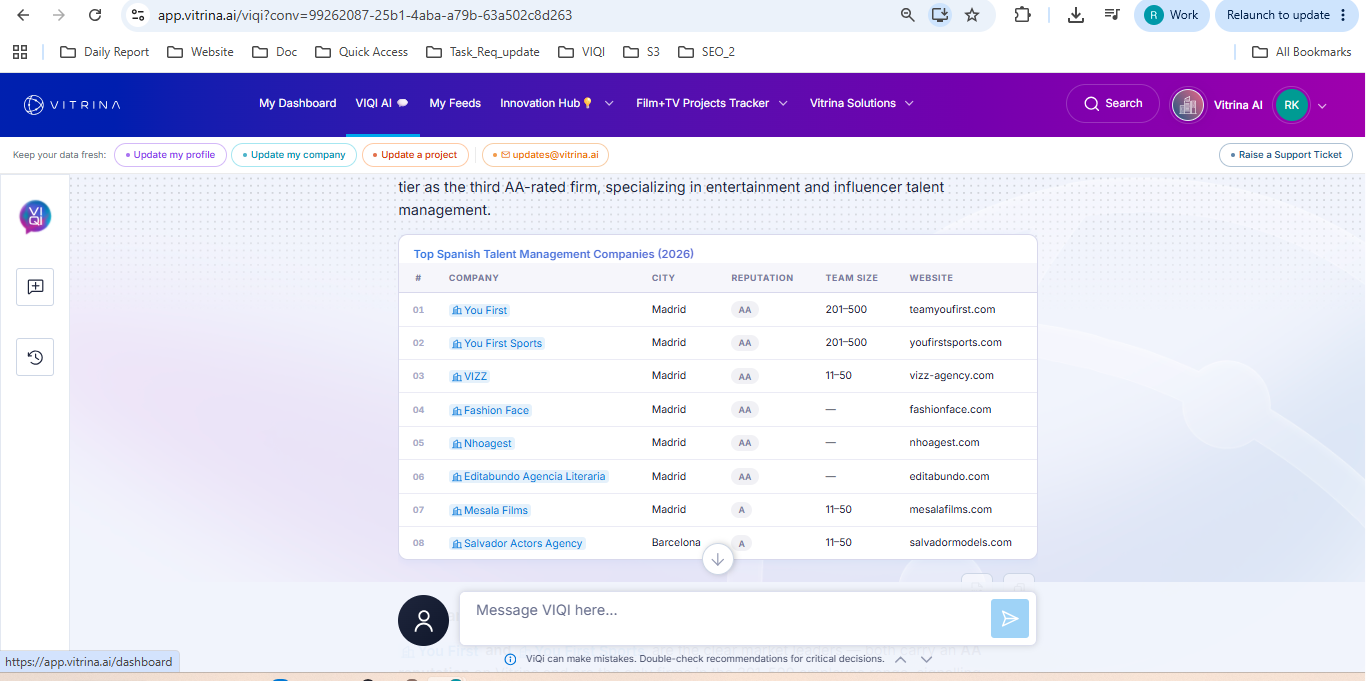Go forward using the browser forward arrow
Screen dimensions: 1366x681
[x=59, y=15]
